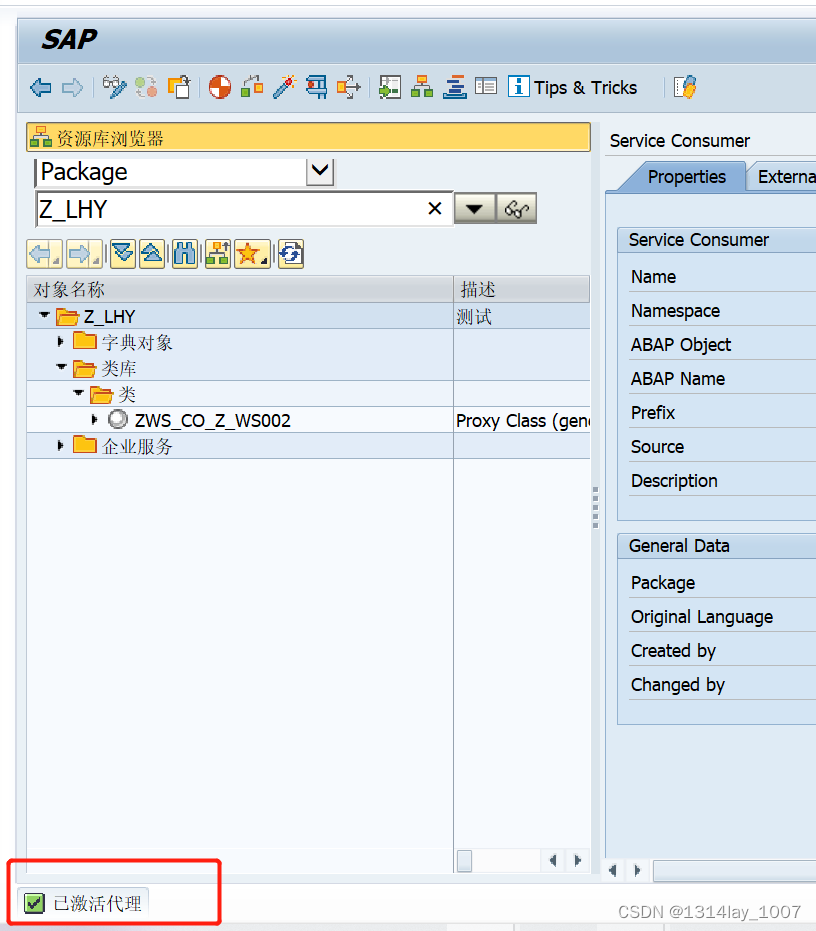This screenshot has width=816, height=931.
Task: Click the Test clamp icon in toolbar
Action: (317, 87)
